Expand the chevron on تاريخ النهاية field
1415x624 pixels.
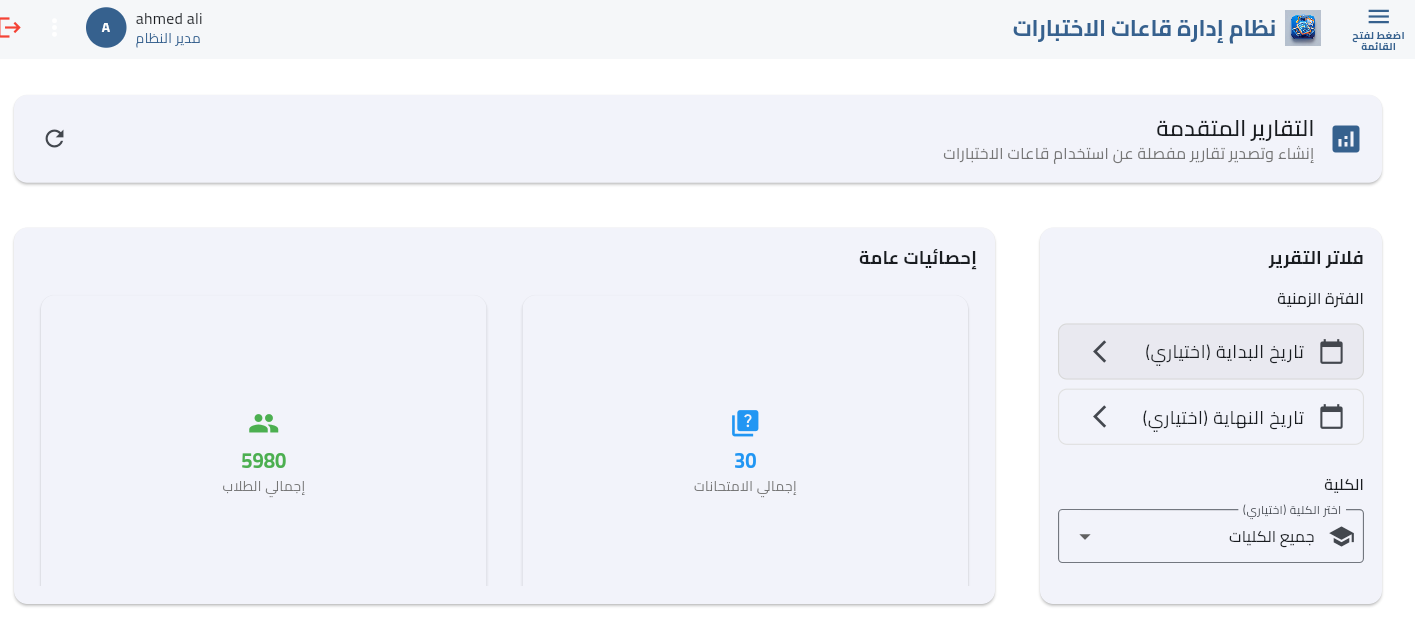pos(1100,416)
